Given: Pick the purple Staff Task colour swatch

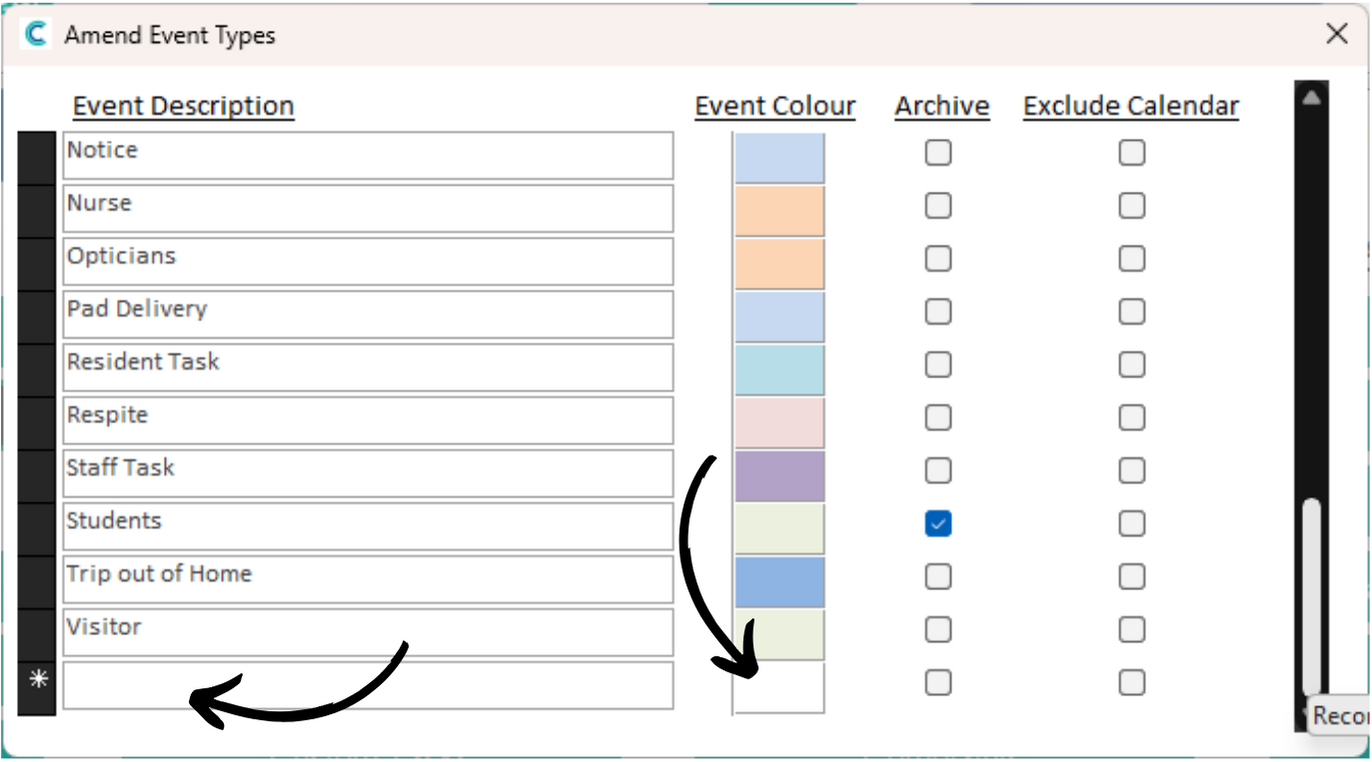Looking at the screenshot, I should coord(780,476).
